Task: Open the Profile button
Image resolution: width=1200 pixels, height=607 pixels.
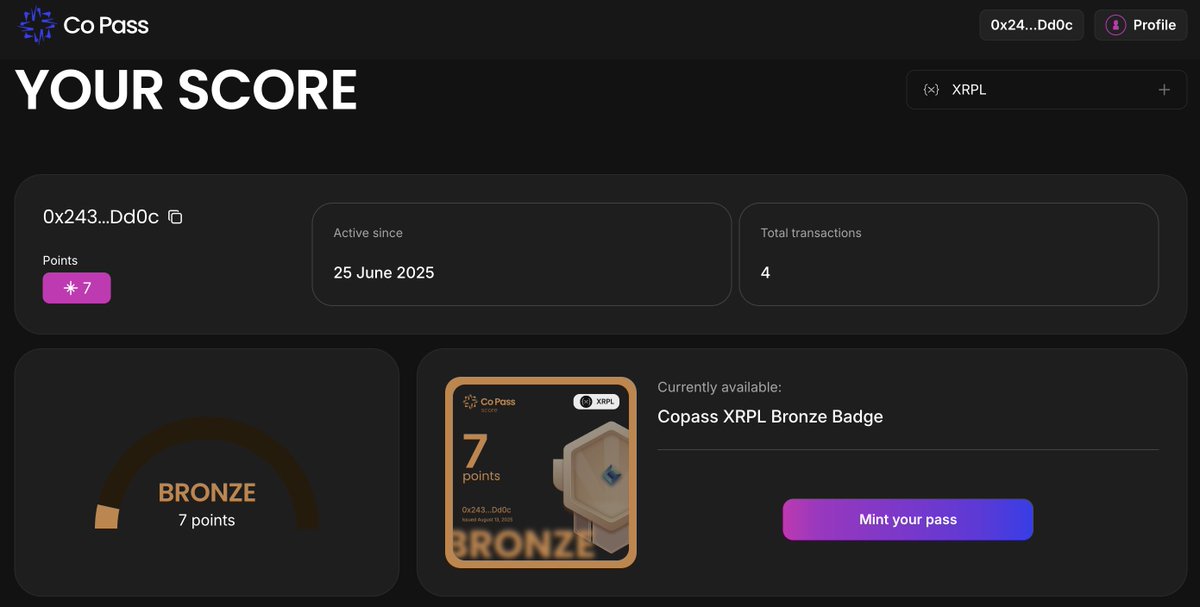Action: (x=1141, y=25)
